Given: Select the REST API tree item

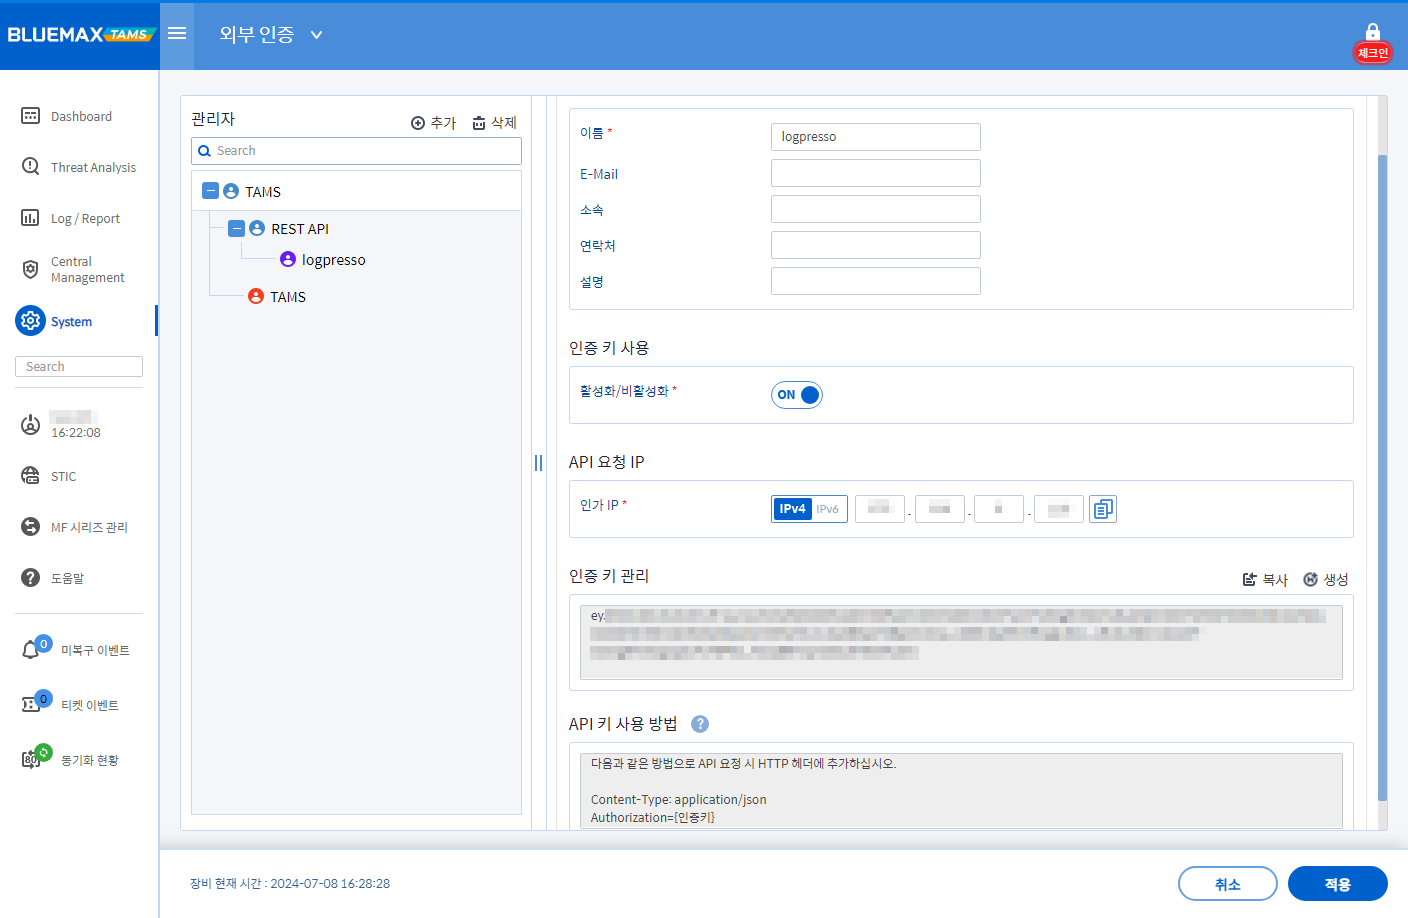Looking at the screenshot, I should (x=300, y=229).
